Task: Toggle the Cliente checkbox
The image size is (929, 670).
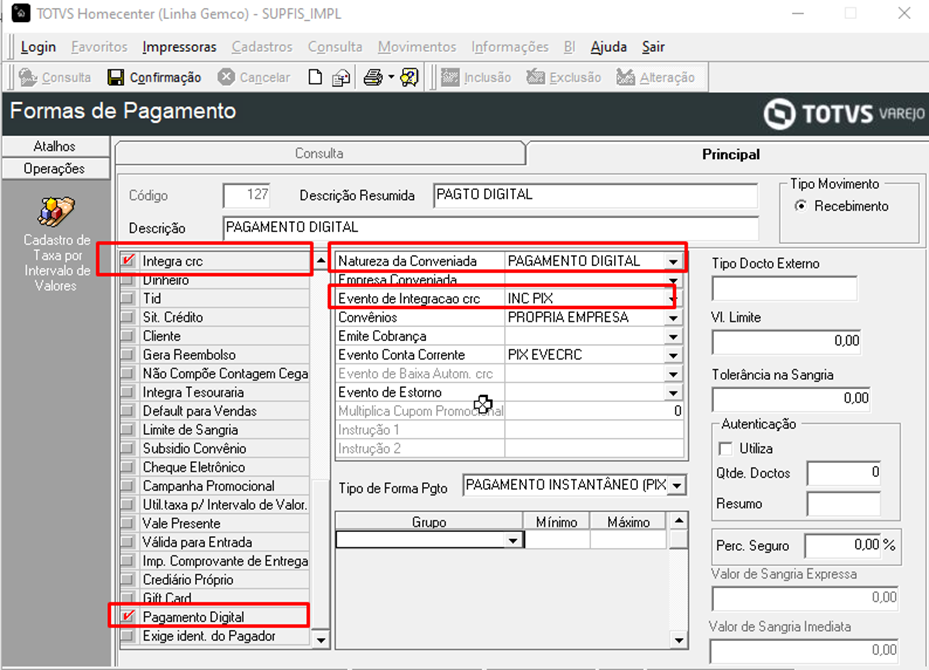Action: point(127,336)
